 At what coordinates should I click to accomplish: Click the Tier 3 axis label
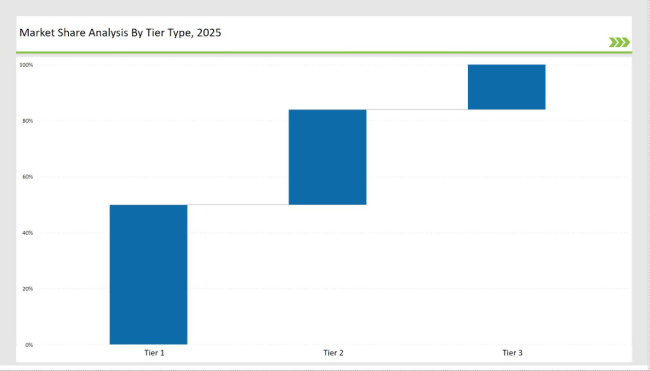click(x=512, y=353)
